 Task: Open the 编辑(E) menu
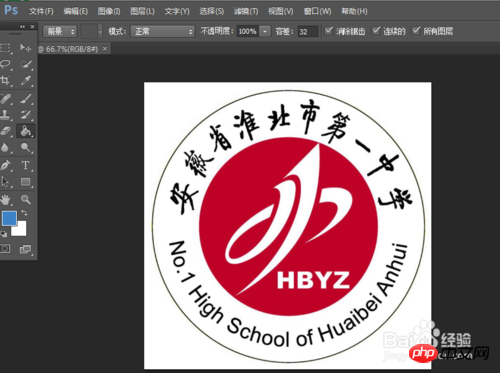(x=76, y=11)
